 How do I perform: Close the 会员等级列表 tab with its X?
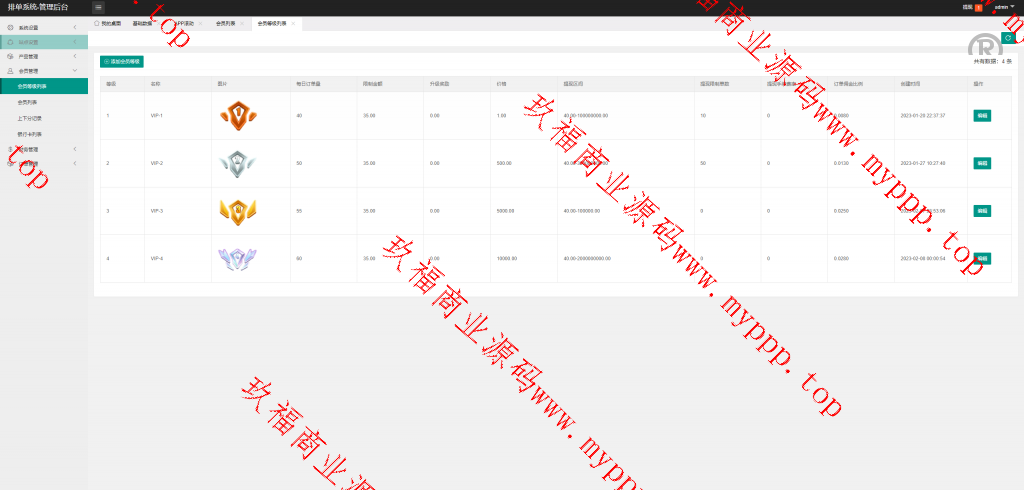(x=293, y=22)
